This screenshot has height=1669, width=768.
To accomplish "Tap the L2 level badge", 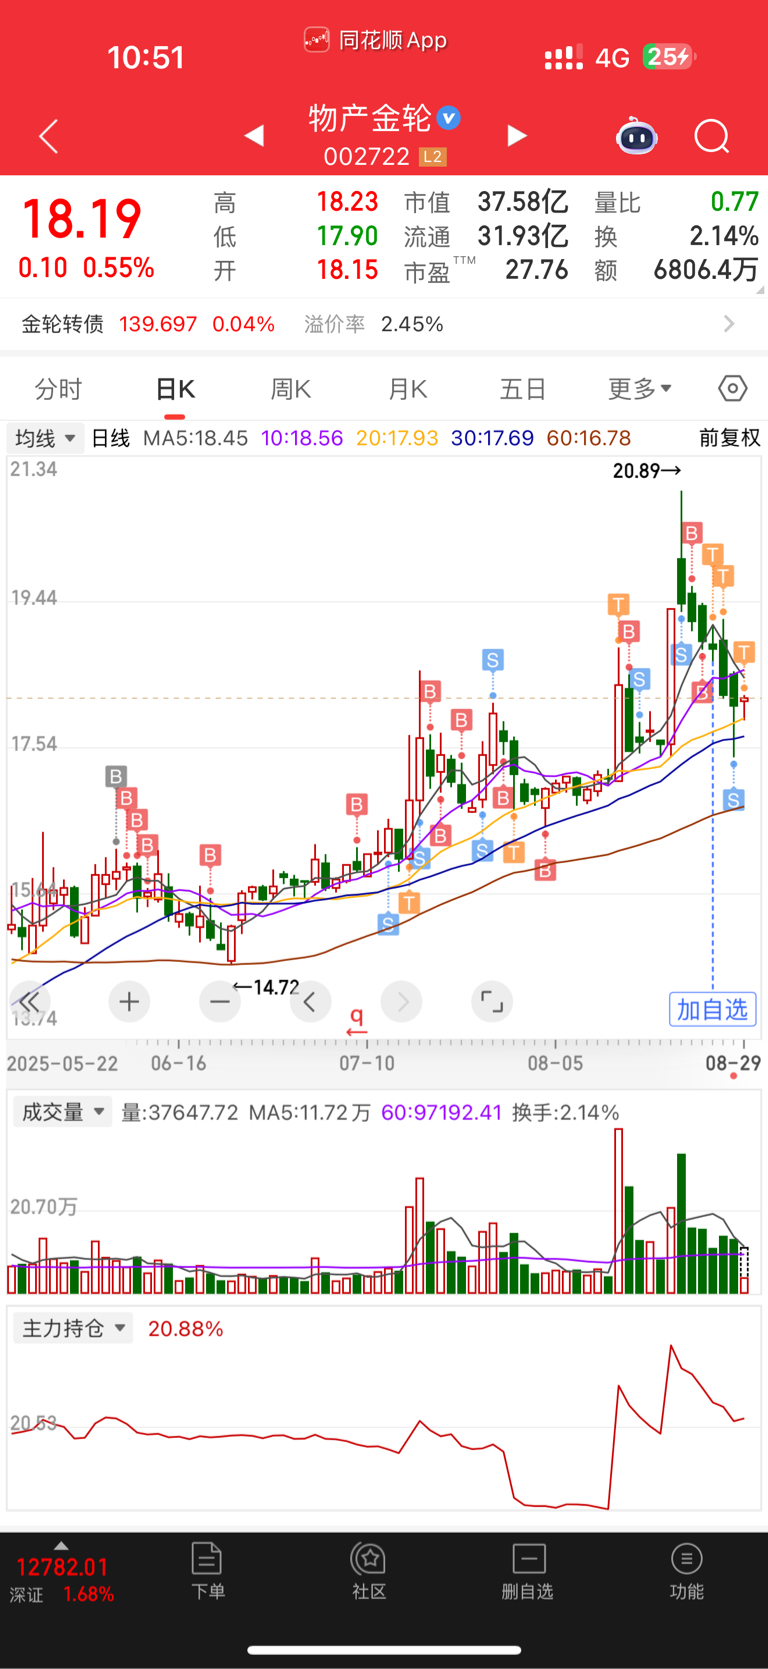I will (432, 157).
